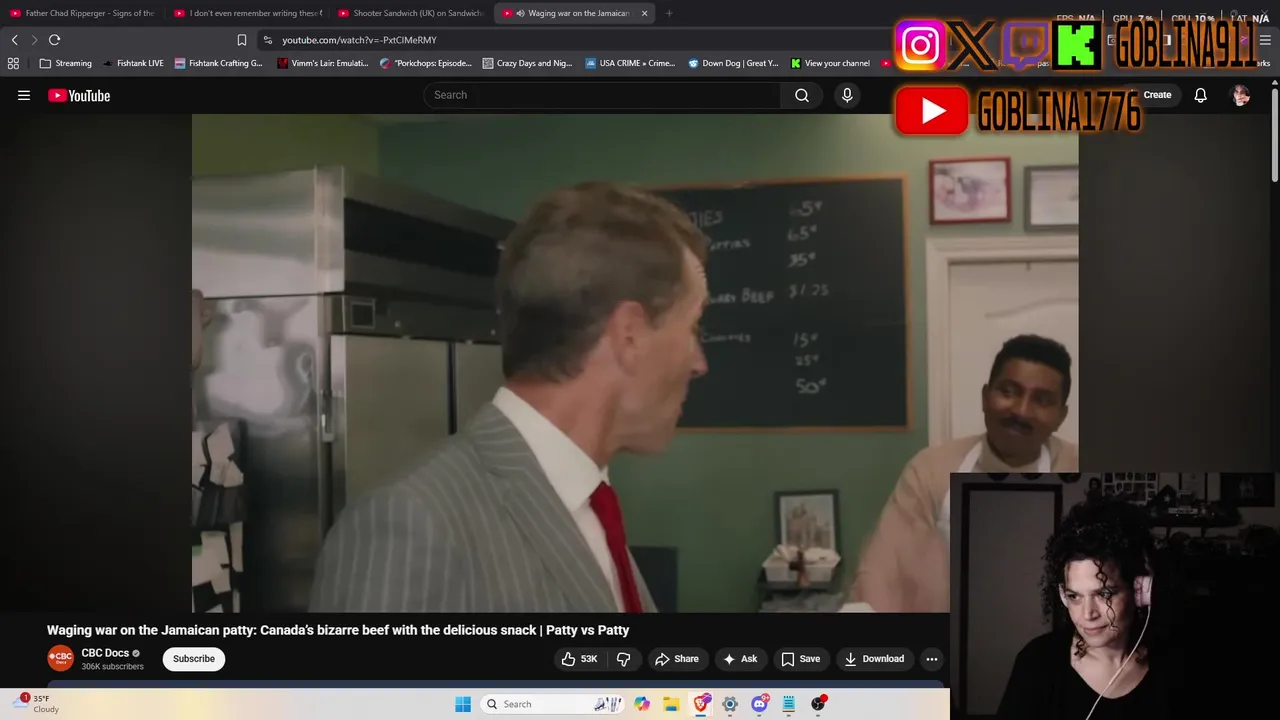Open the account avatar menu

1241,95
